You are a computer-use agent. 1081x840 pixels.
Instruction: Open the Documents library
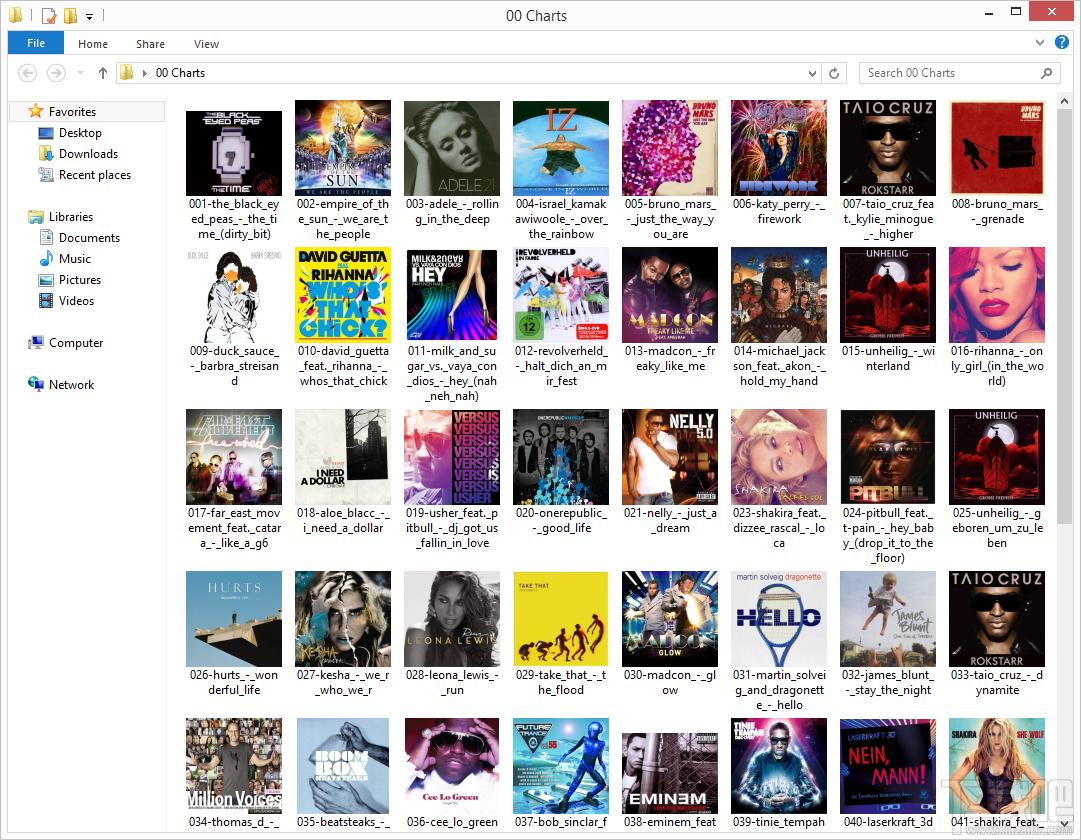tap(89, 238)
